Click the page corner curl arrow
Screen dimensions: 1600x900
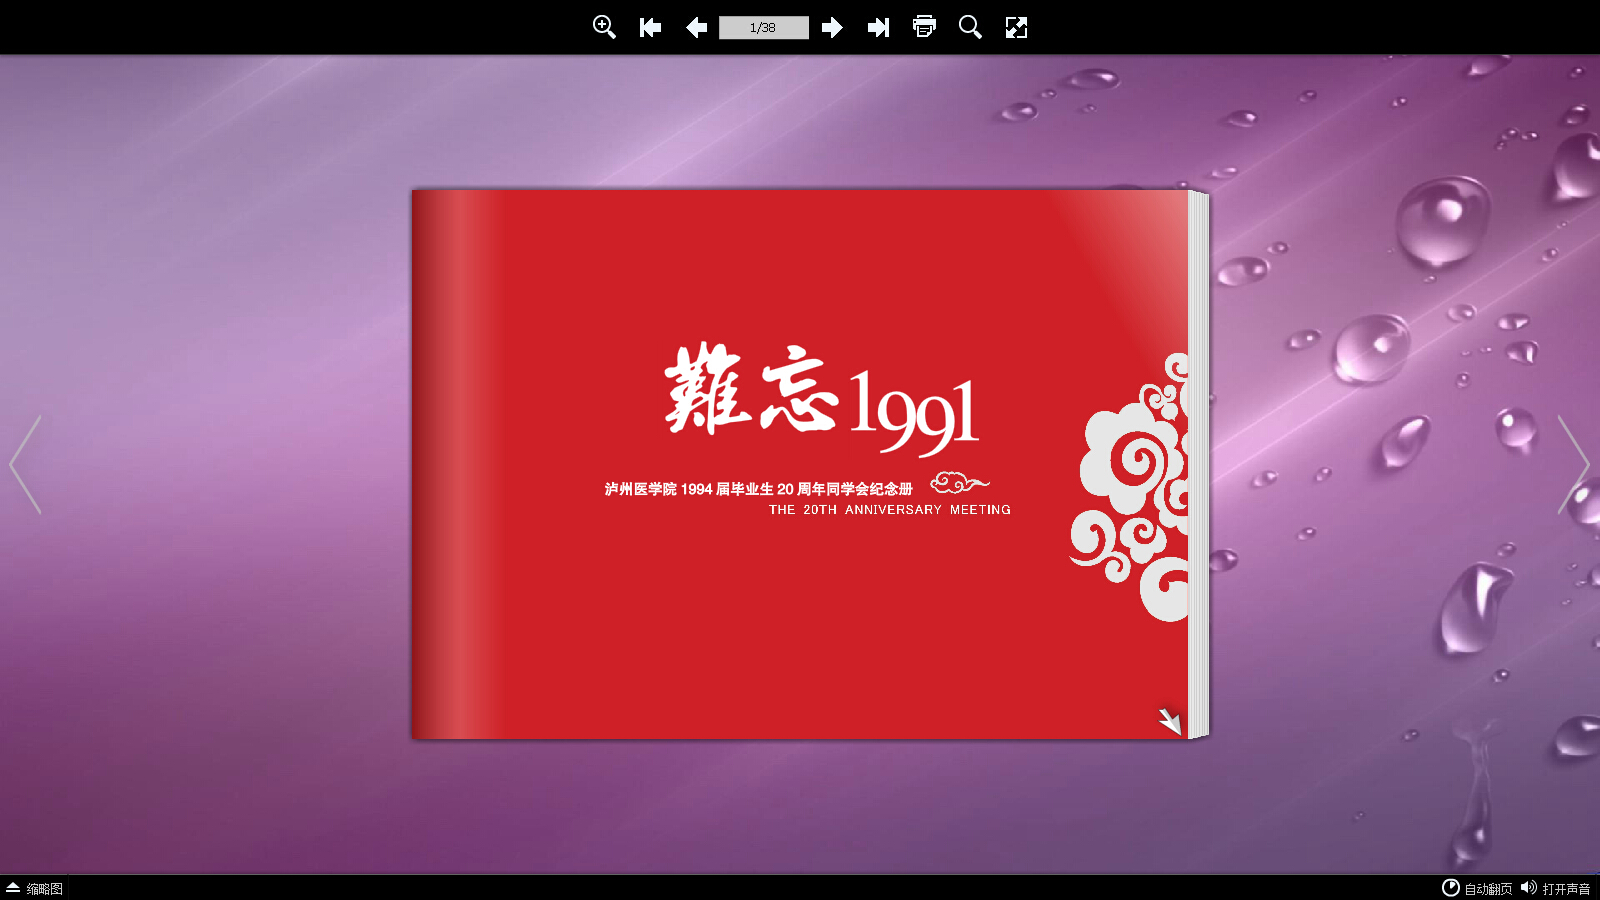coord(1170,721)
